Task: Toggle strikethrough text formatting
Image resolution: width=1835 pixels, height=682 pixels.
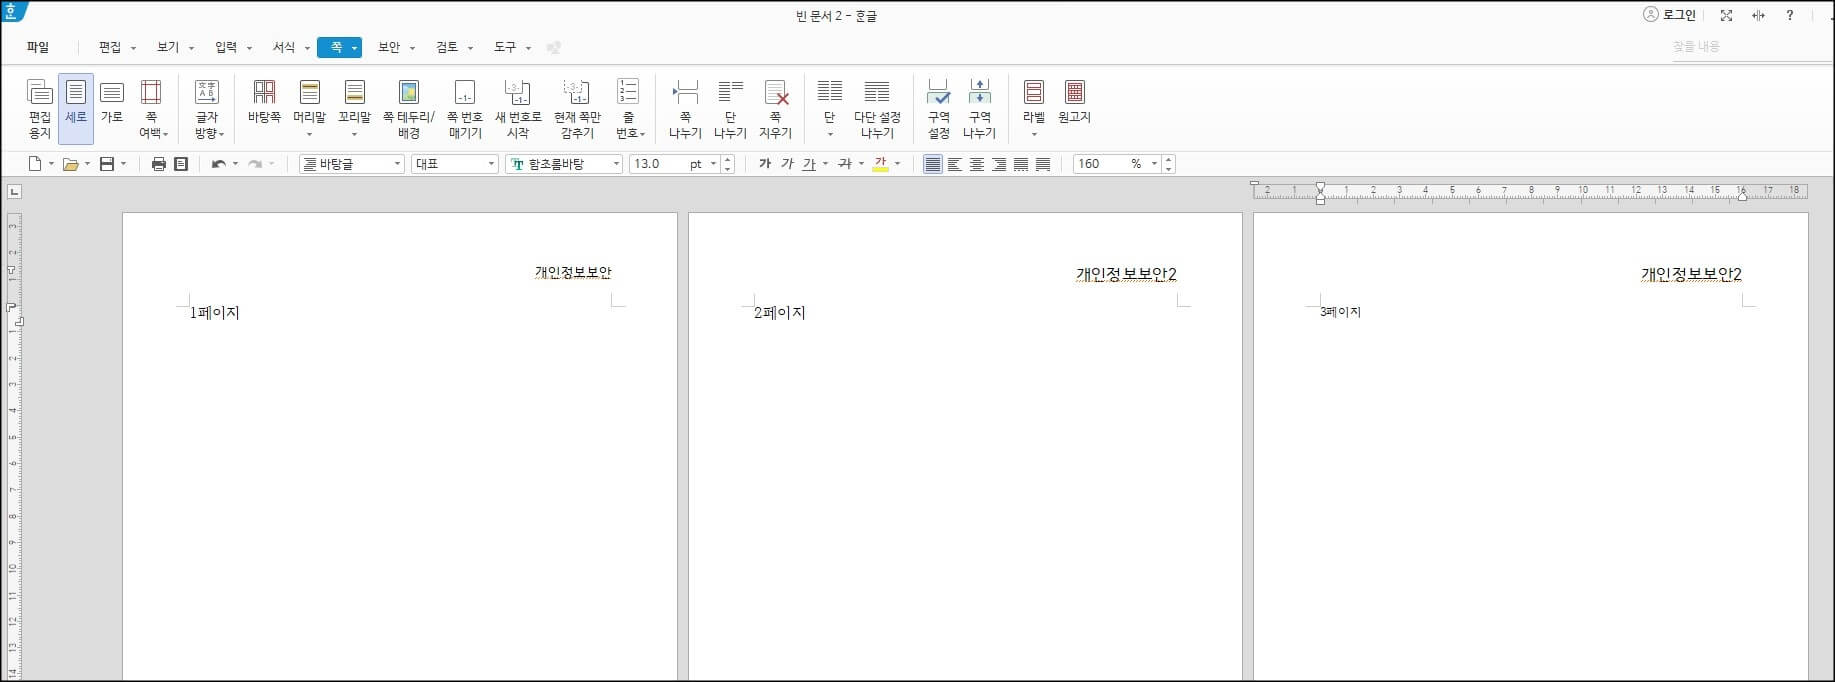Action: pyautogui.click(x=845, y=164)
